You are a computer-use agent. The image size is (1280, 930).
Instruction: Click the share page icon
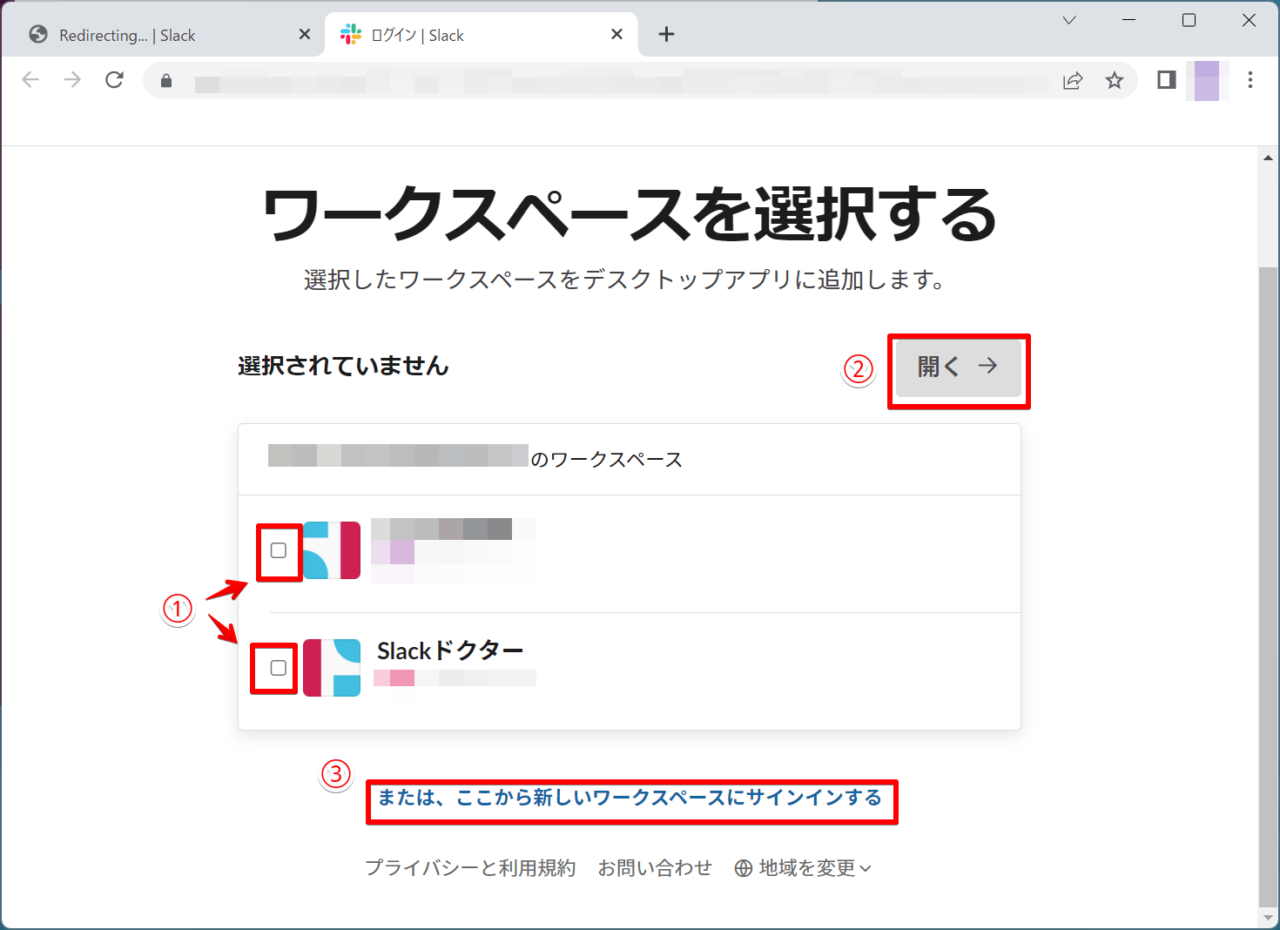[1073, 81]
